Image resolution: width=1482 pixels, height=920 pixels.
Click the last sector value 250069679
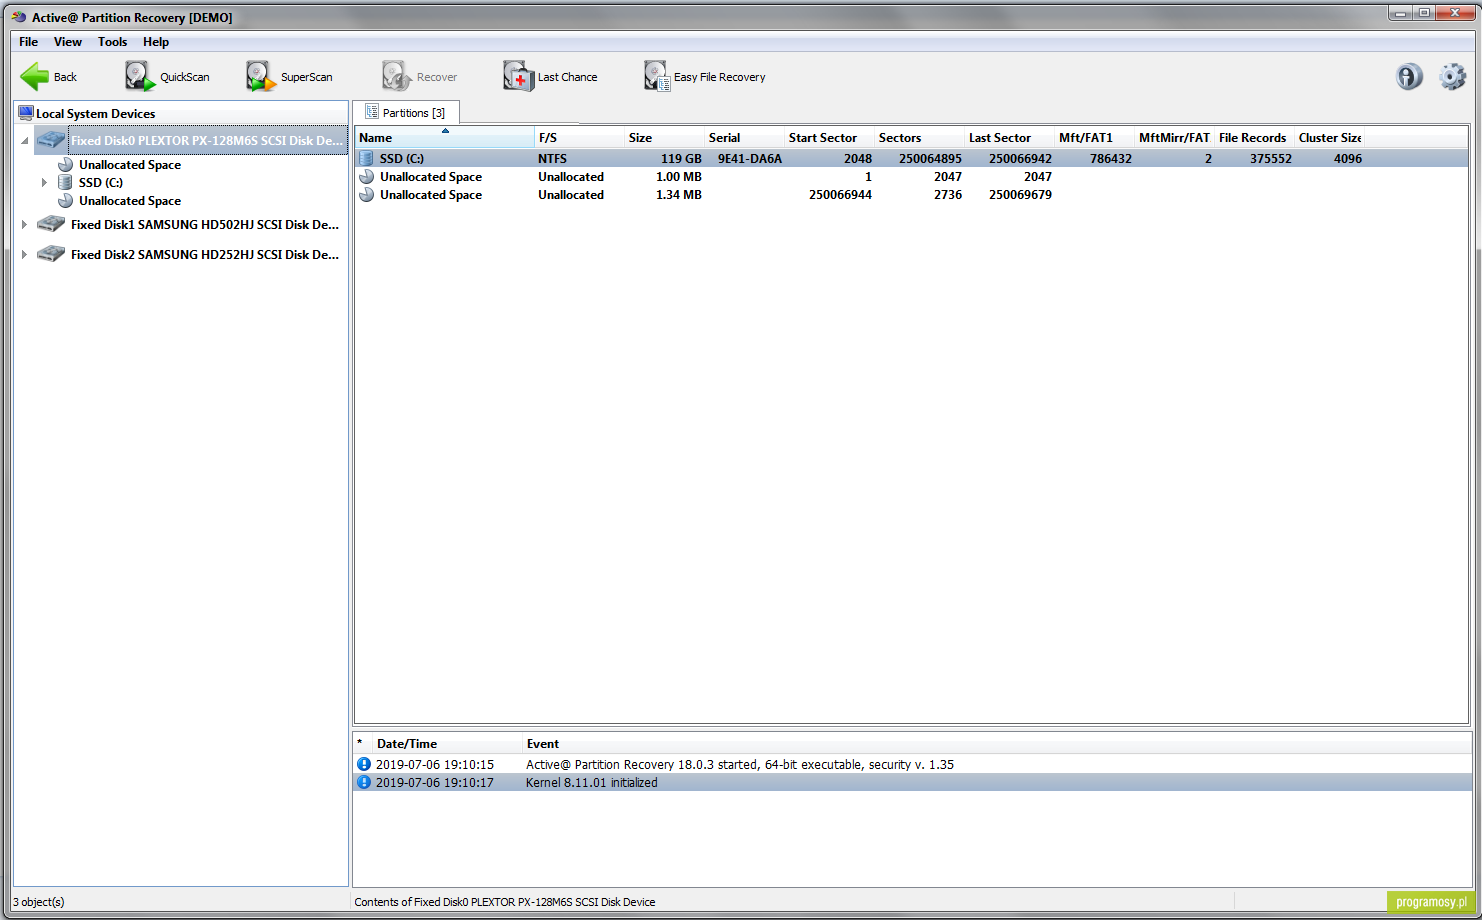click(x=1020, y=194)
